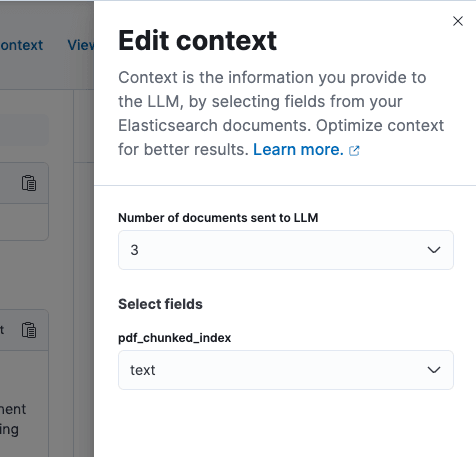Expand chevron of documents count selector
The height and width of the screenshot is (457, 476).
[x=434, y=250]
